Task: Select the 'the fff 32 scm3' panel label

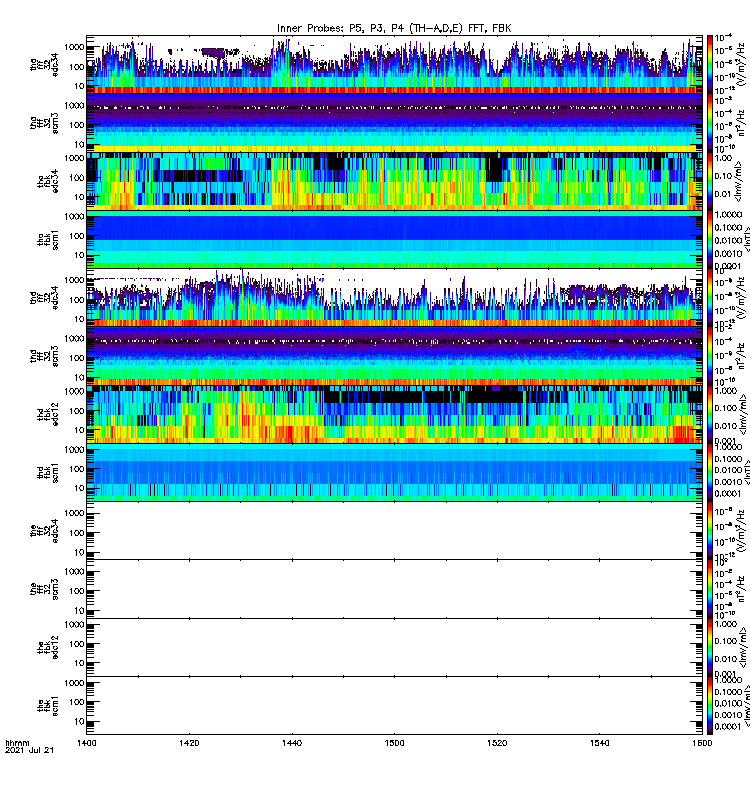Action: tap(44, 589)
